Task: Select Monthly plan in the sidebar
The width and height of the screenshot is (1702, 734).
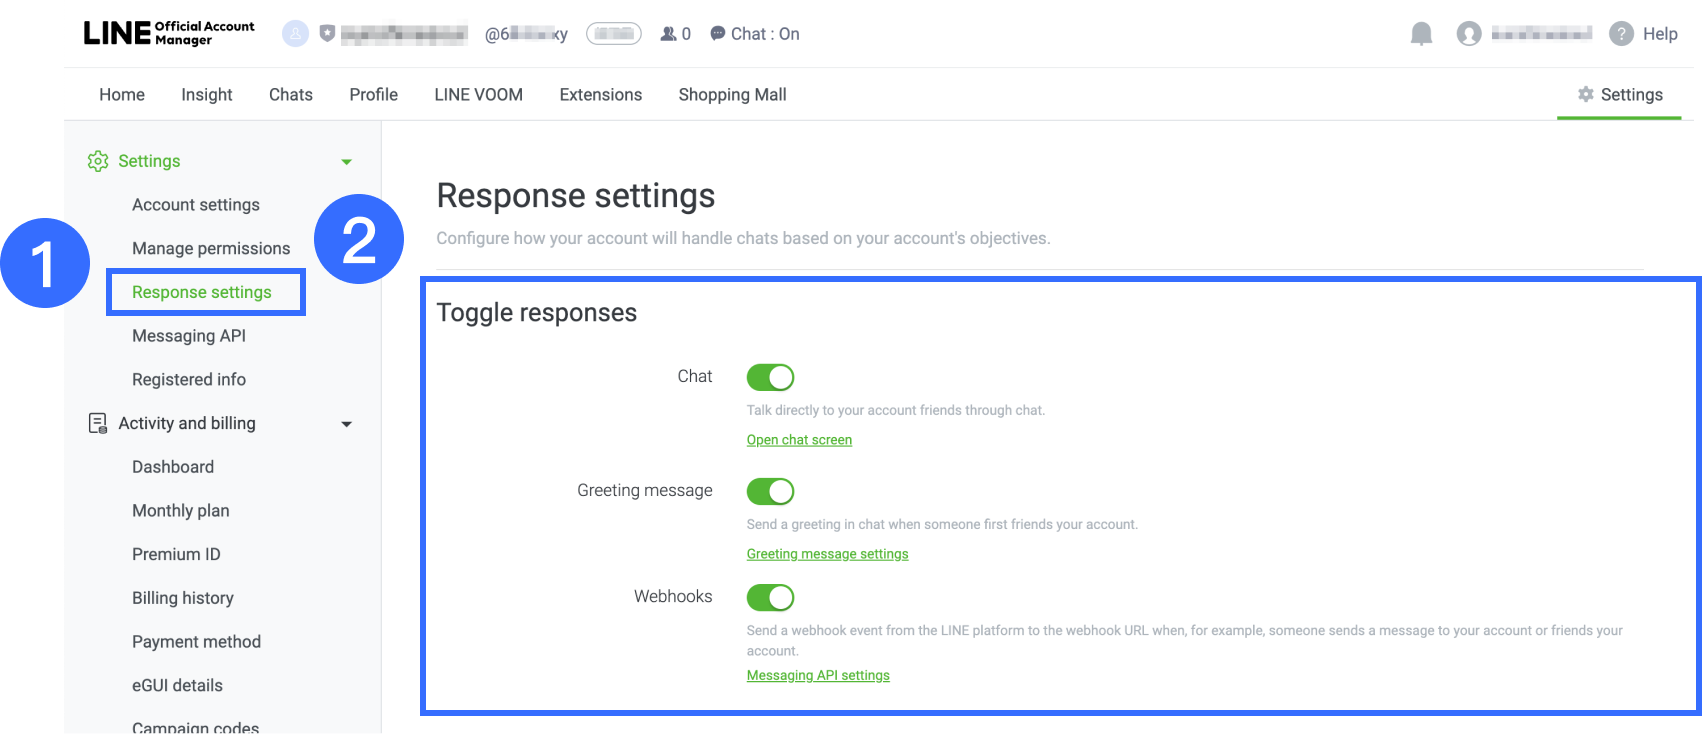Action: [181, 510]
